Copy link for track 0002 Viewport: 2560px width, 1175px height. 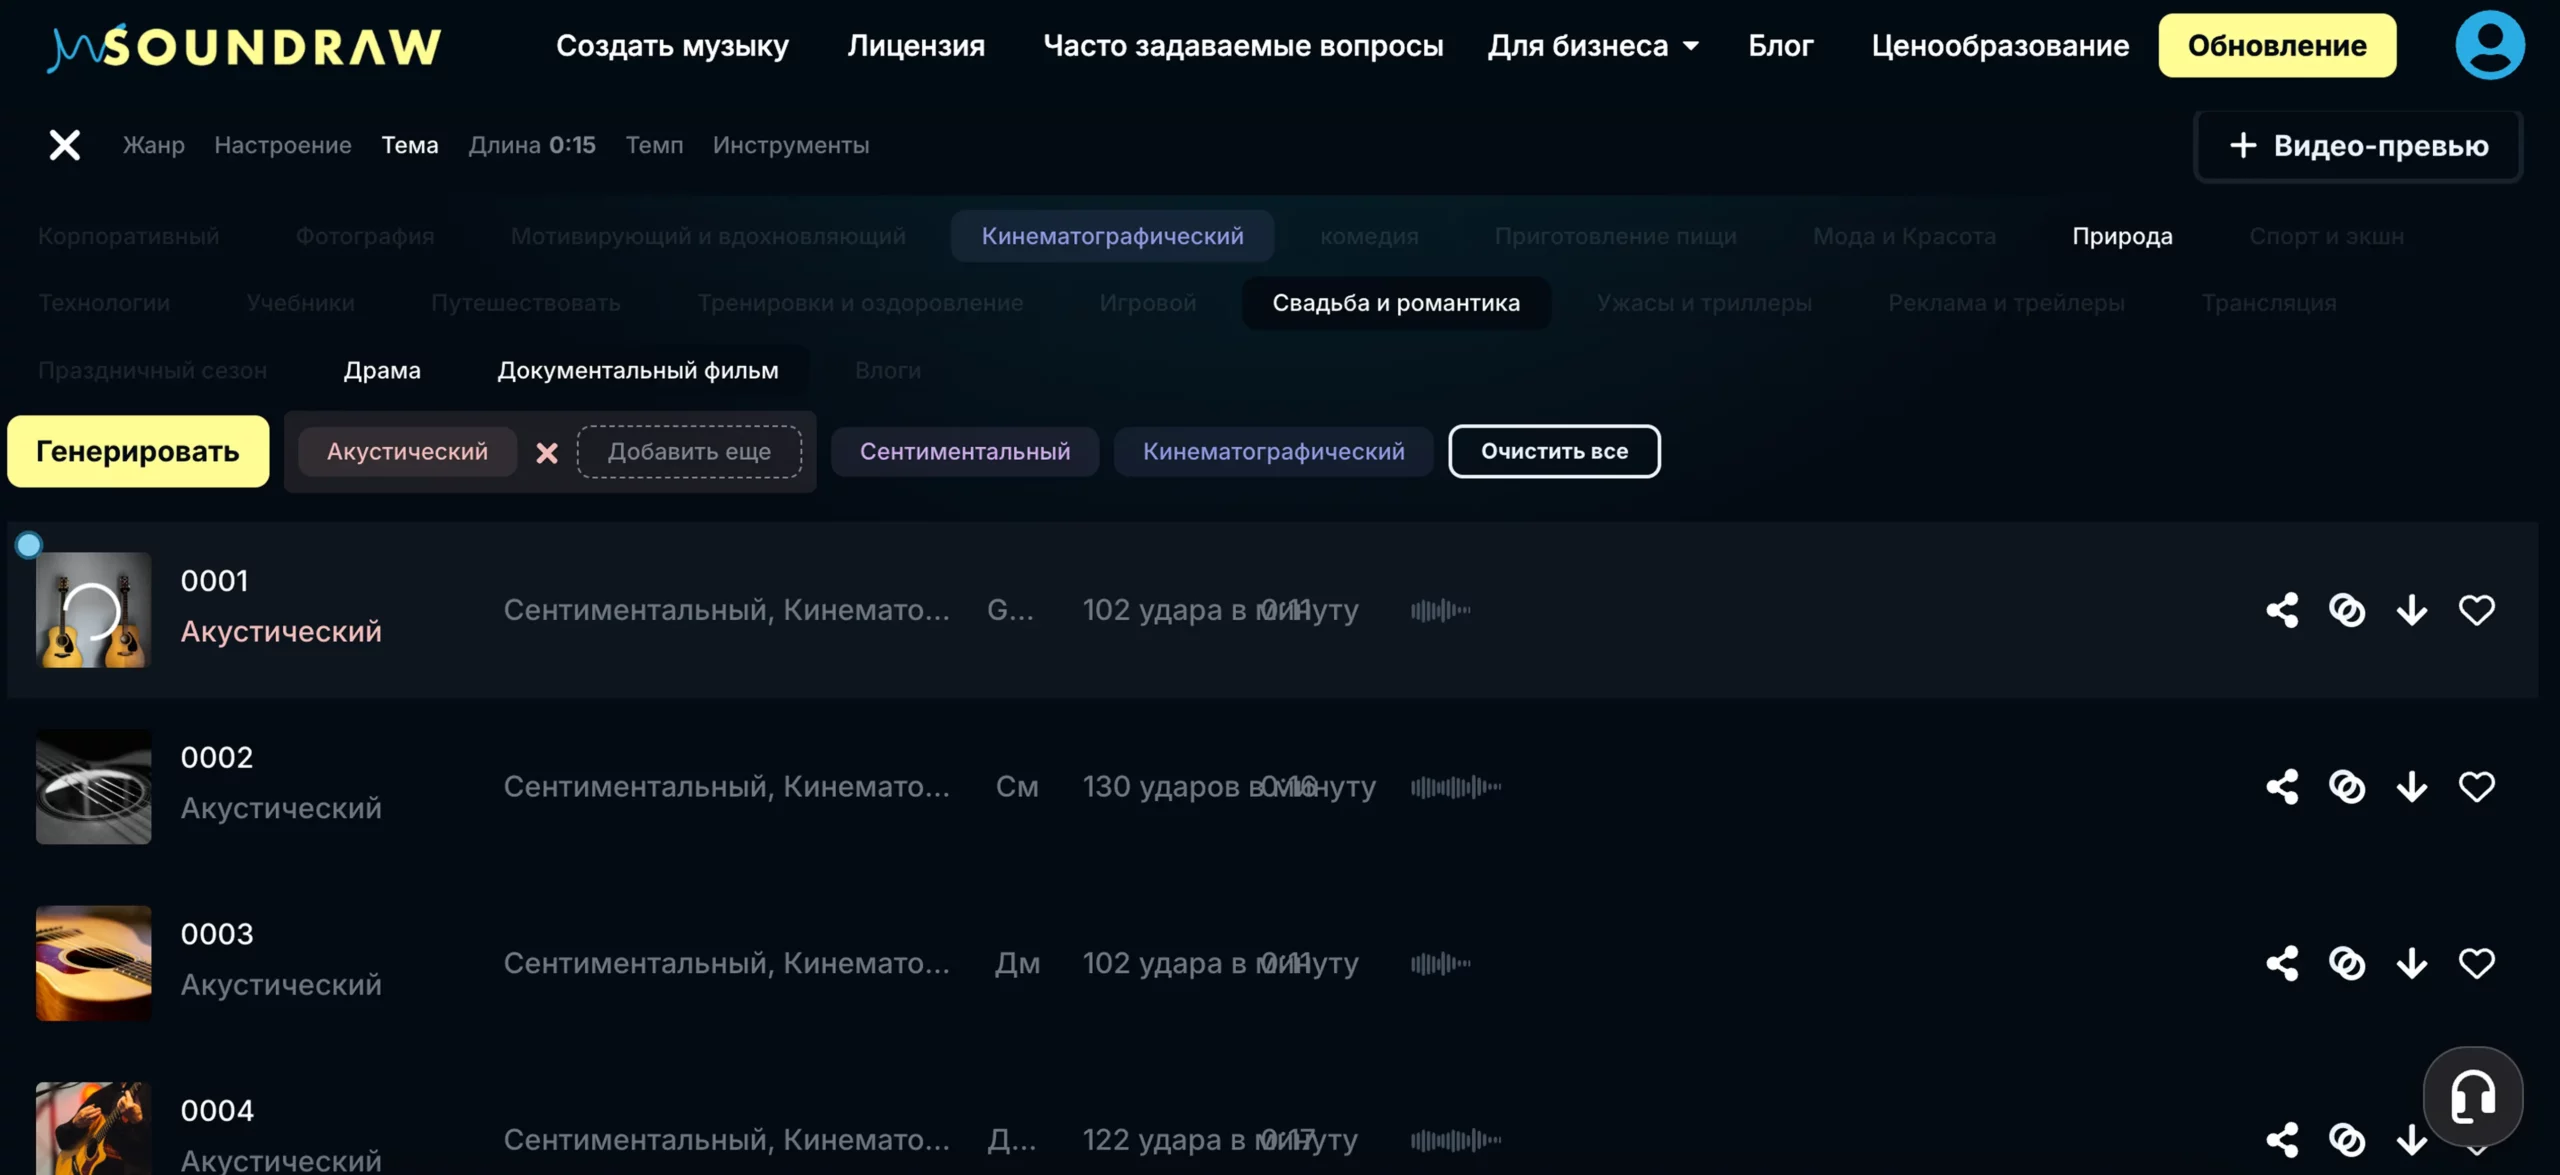pyautogui.click(x=2347, y=787)
